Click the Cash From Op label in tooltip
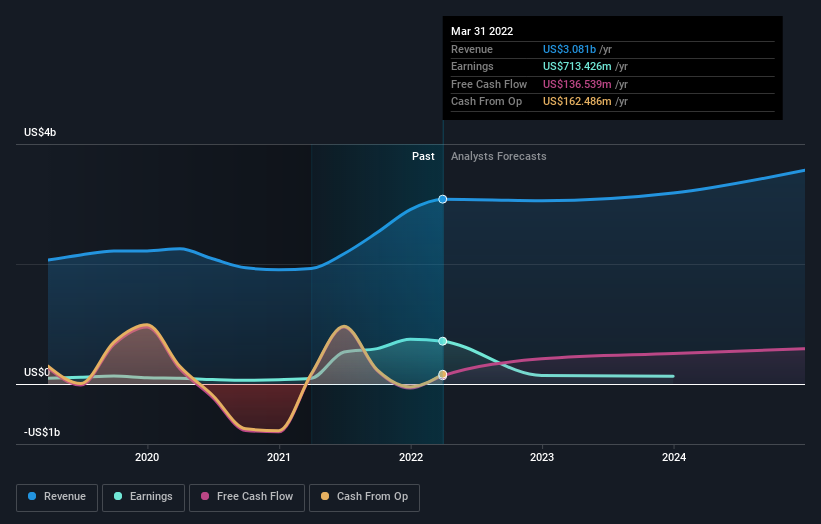Screen dimensions: 821x524 (x=486, y=102)
